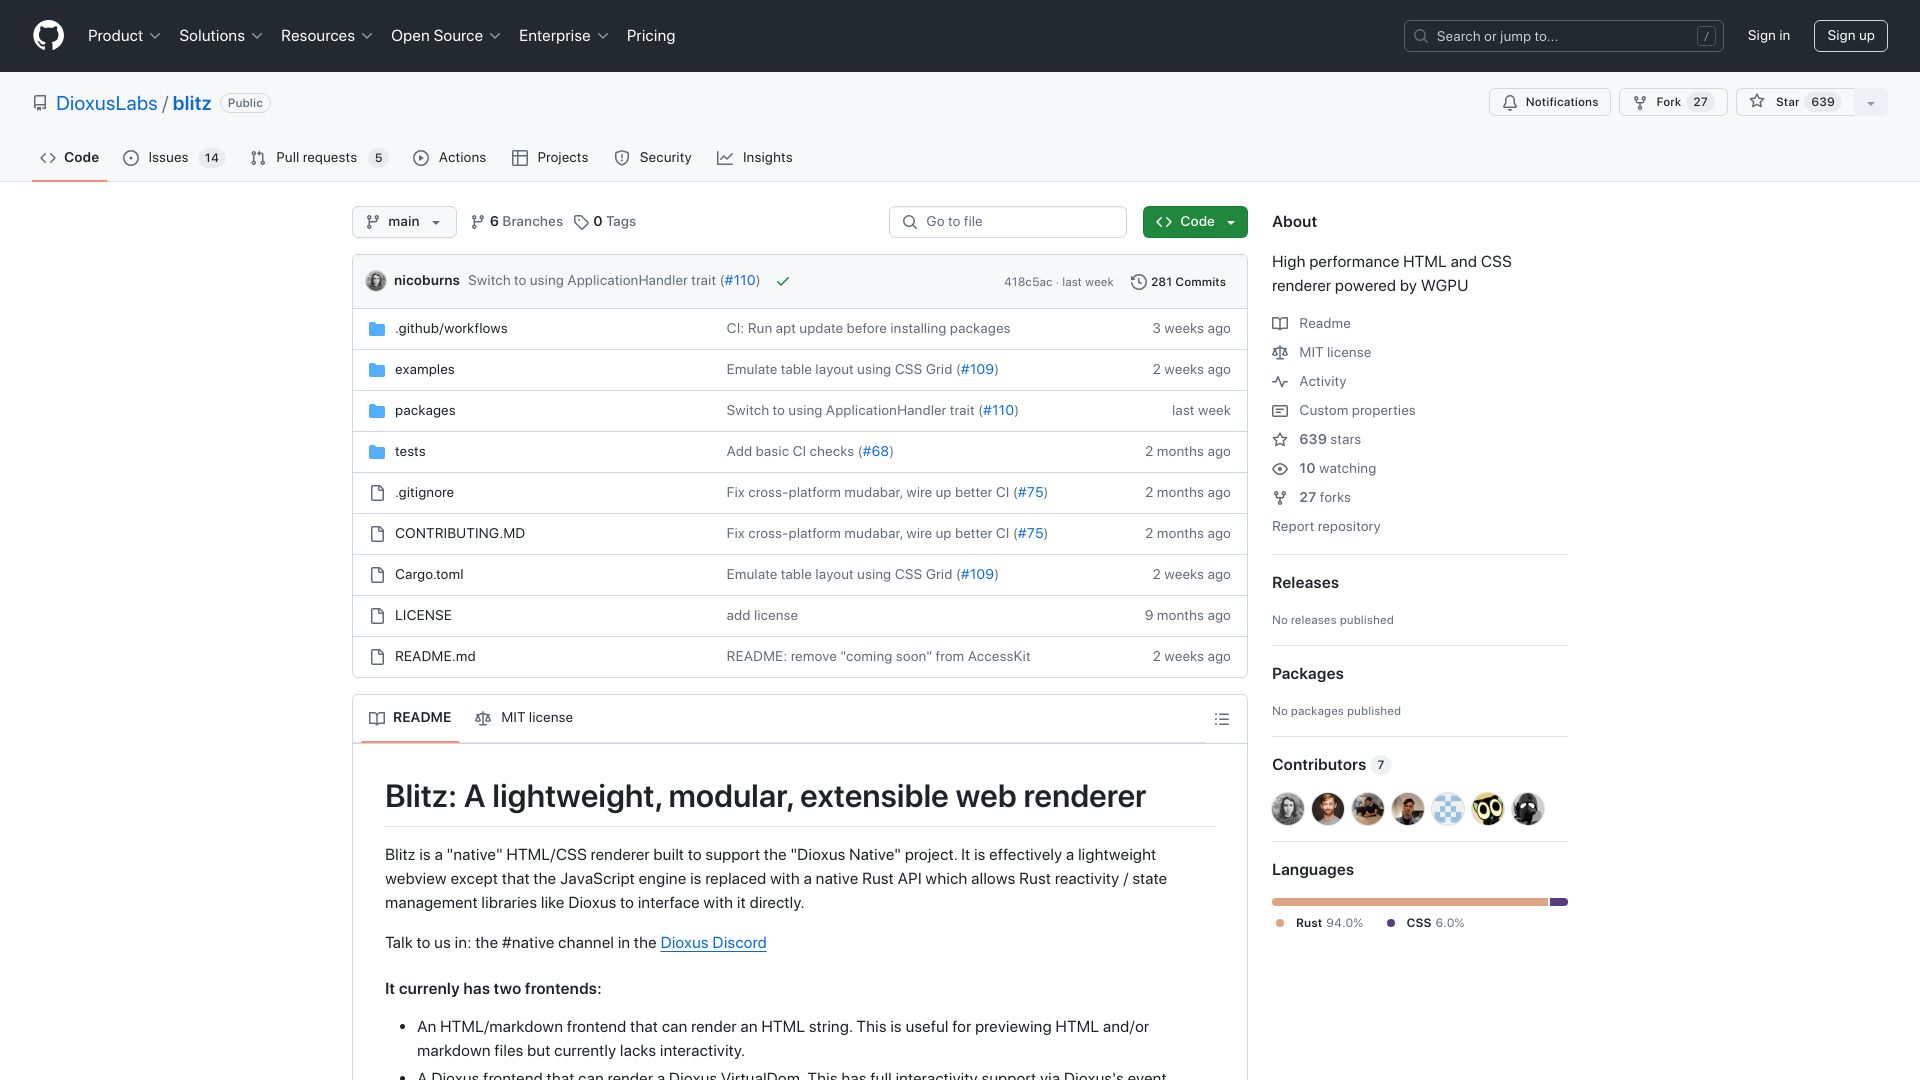Open Activity in About sidebar

(x=1309, y=382)
